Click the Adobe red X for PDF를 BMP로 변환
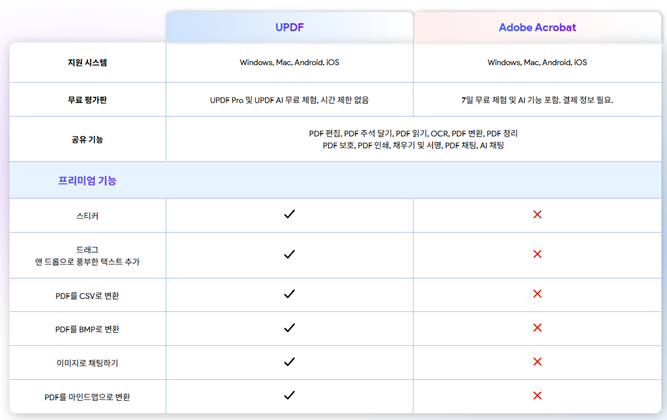Screen dimensions: 667x420 pos(537,328)
